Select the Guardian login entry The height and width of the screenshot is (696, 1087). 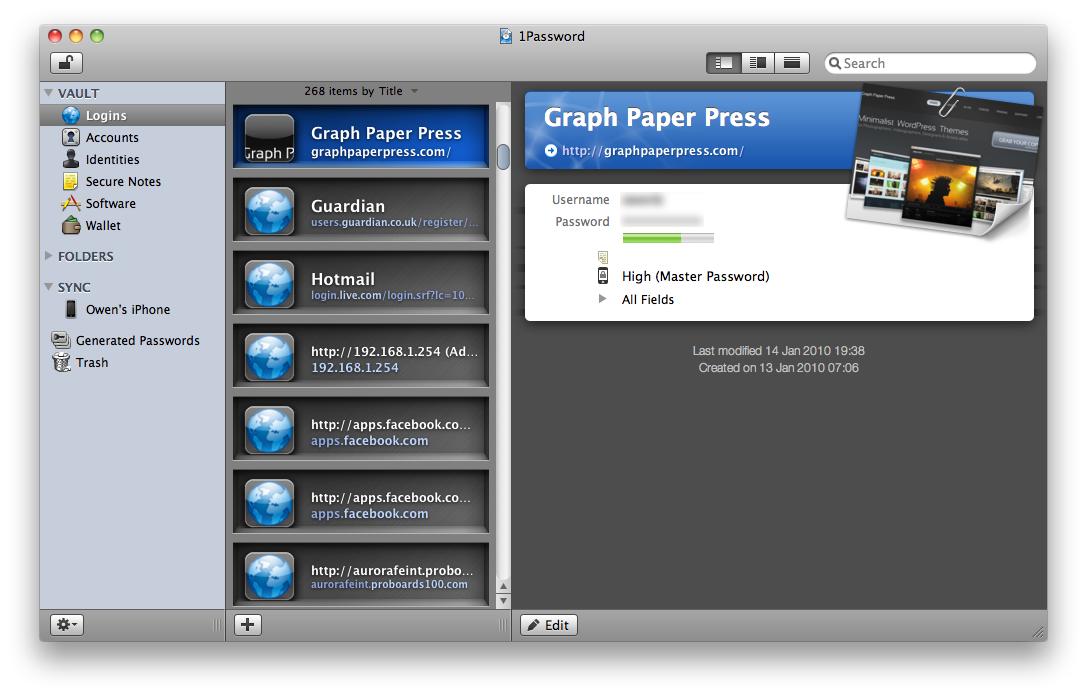[x=361, y=210]
